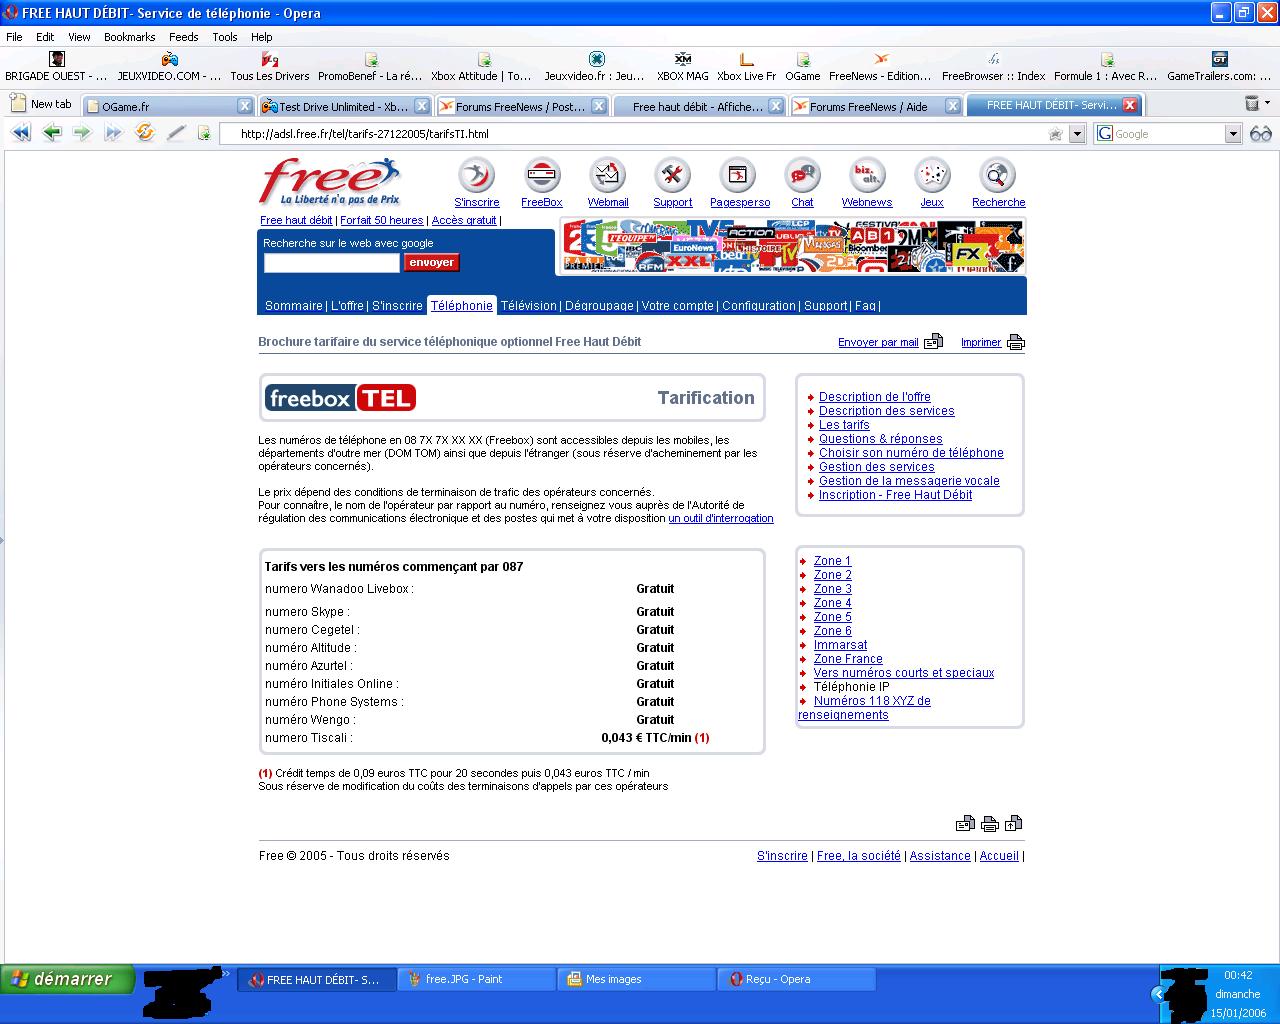Click the Support tools icon in header
Viewport: 1280px width, 1024px height.
672,176
